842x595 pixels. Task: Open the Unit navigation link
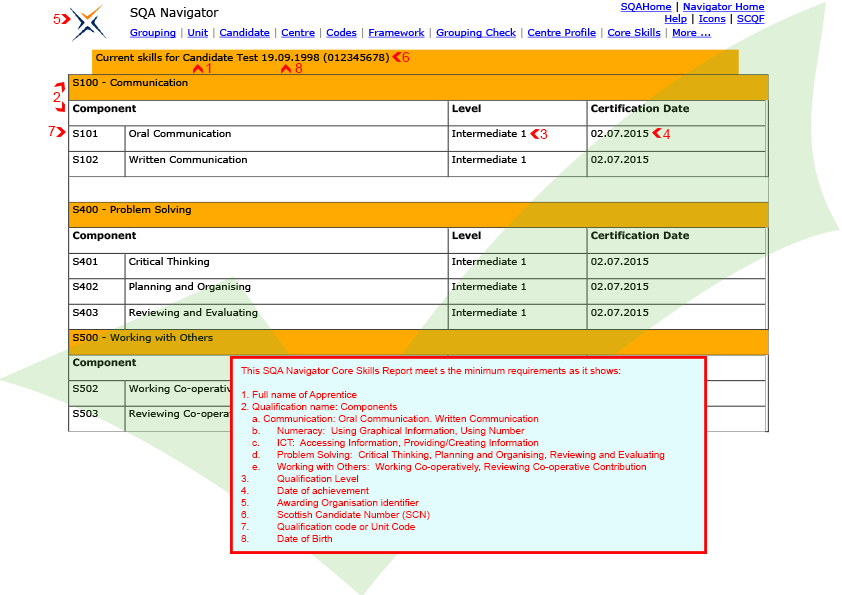tap(198, 33)
